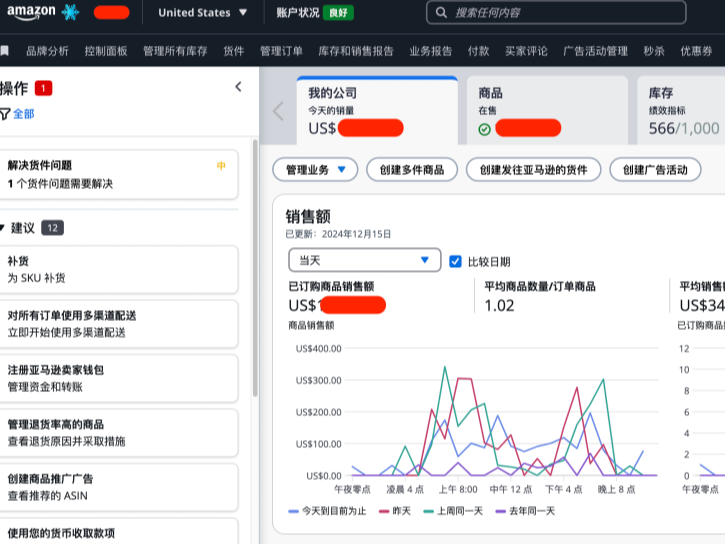The width and height of the screenshot is (725, 544).
Task: Open 对所有订单使用多渠道配送 card
Action: tap(119, 324)
